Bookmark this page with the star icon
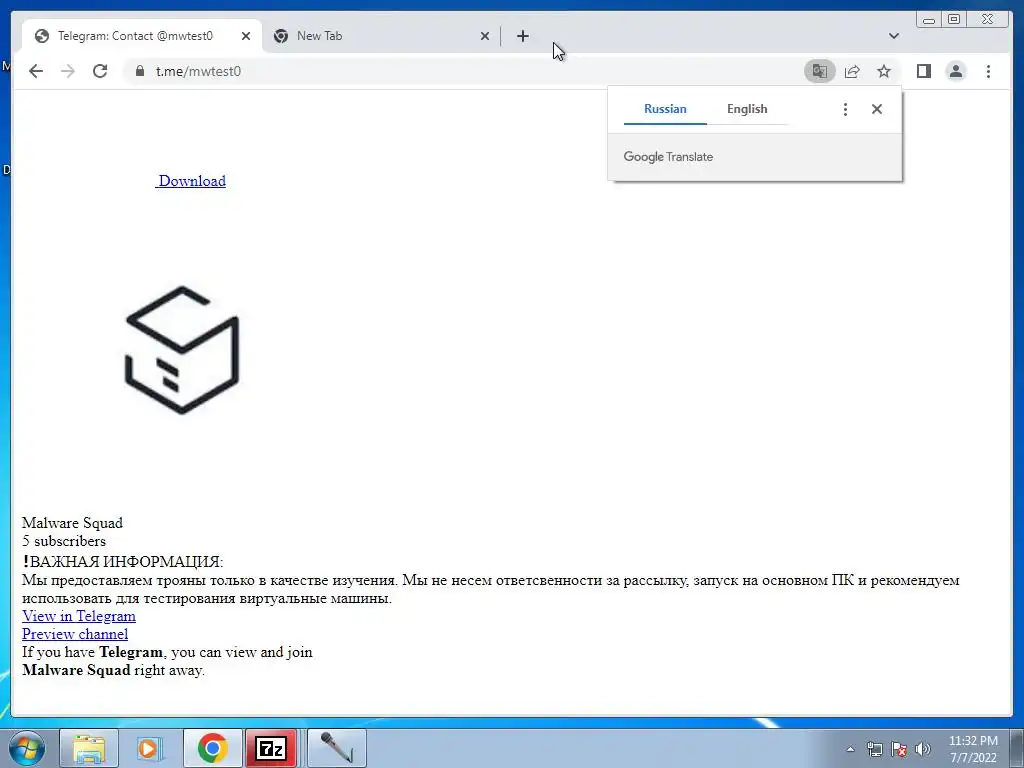This screenshot has width=1024, height=768. [x=884, y=71]
